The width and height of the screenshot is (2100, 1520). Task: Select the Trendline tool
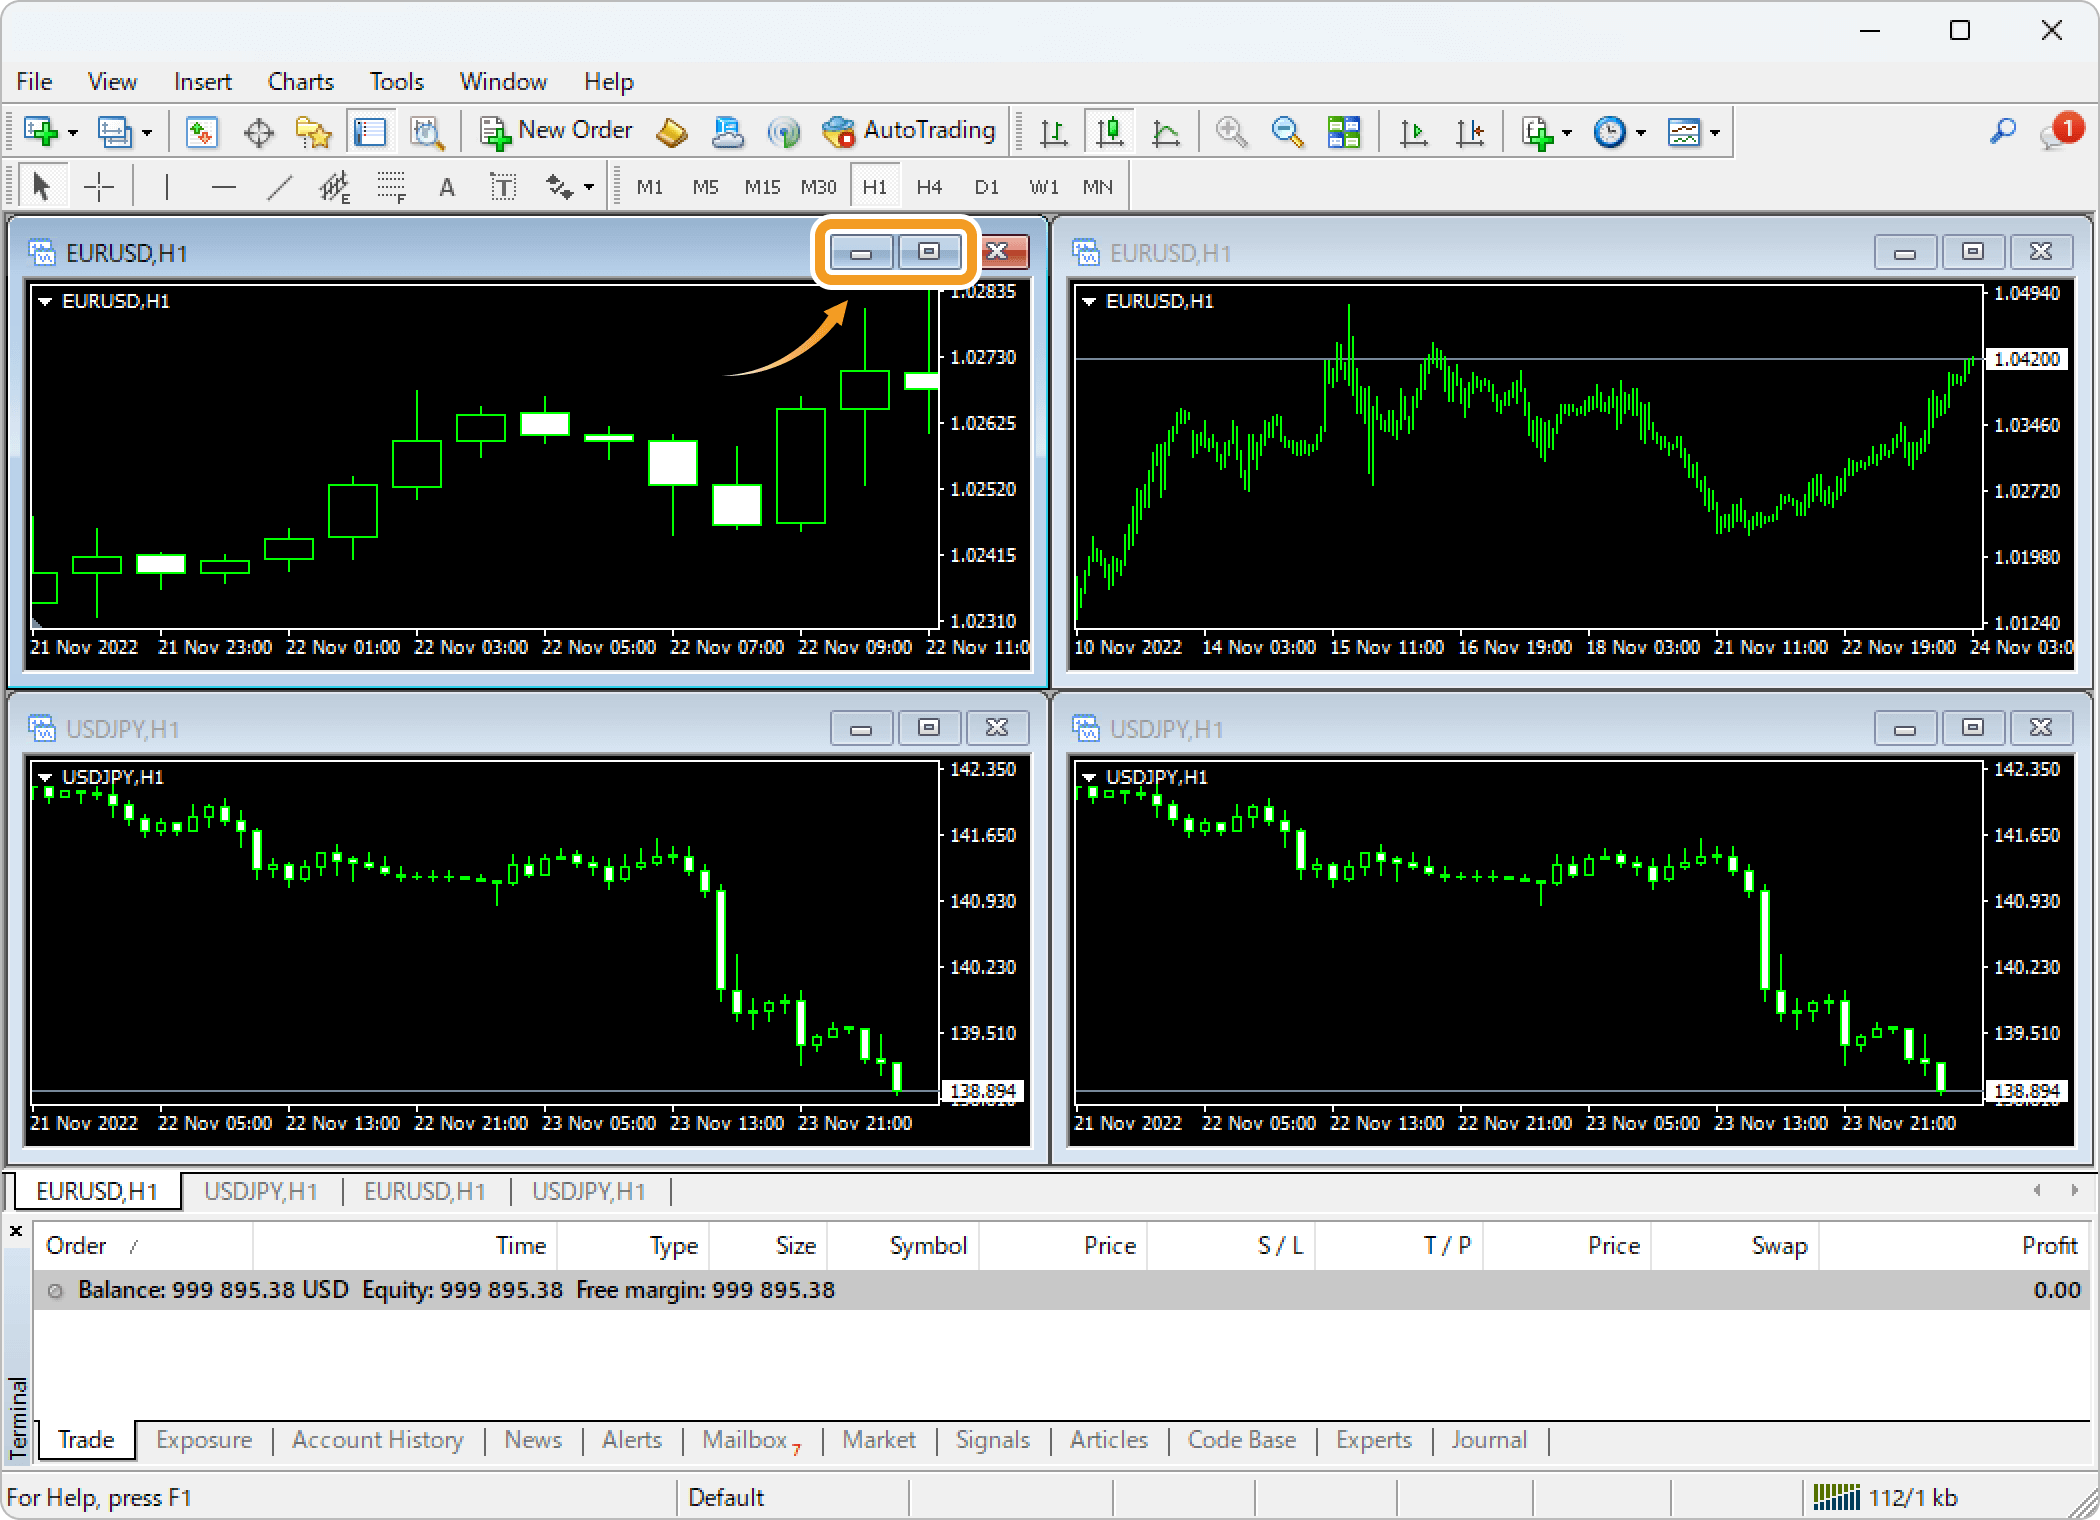click(280, 187)
